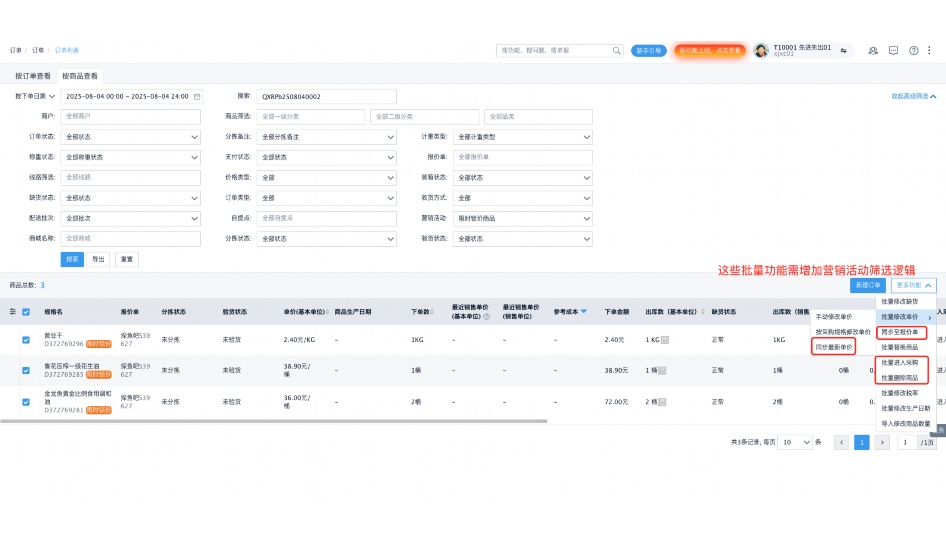The width and height of the screenshot is (946, 545).
Task: Select 同步最新单价 from the submenu
Action: click(834, 346)
